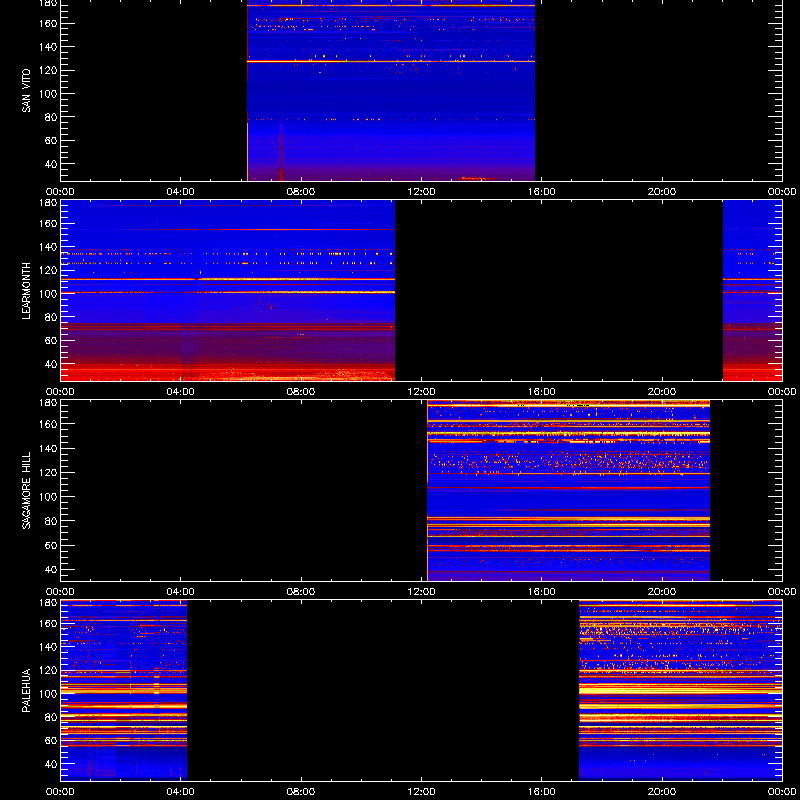Image resolution: width=800 pixels, height=800 pixels.
Task: Select Learmonth's spectrogram block starting at 00:00
Action: tap(228, 290)
